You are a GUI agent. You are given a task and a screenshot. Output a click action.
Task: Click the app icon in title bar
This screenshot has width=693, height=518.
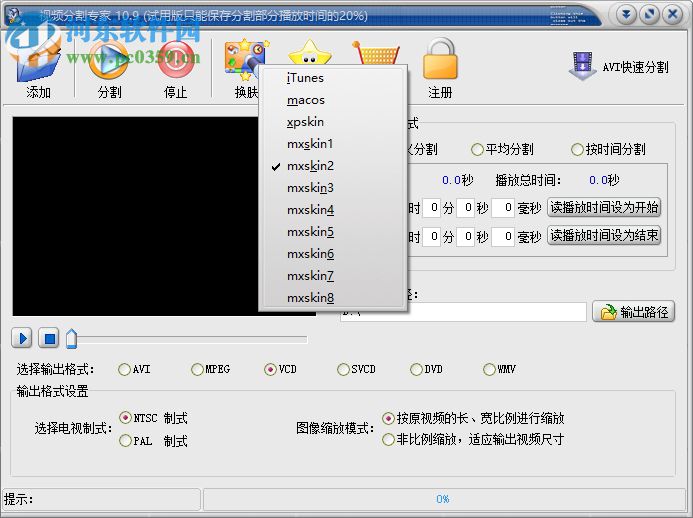pos(15,15)
